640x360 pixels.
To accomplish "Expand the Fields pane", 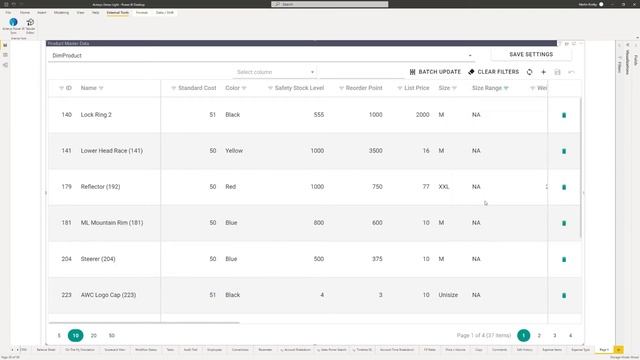I will (635, 60).
